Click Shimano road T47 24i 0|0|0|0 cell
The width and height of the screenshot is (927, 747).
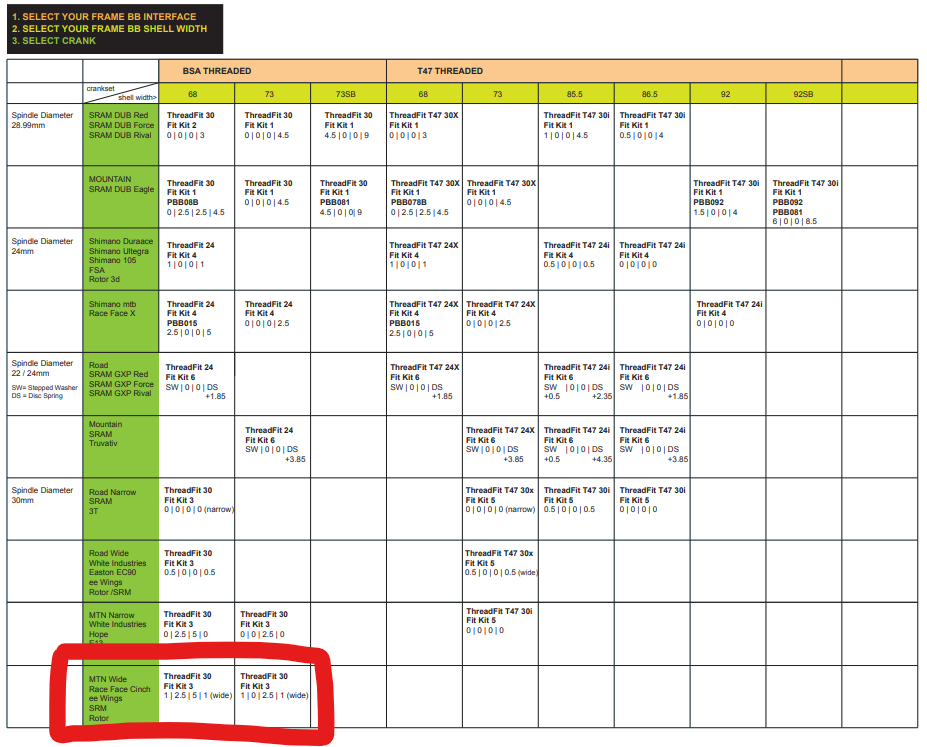pyautogui.click(x=652, y=259)
